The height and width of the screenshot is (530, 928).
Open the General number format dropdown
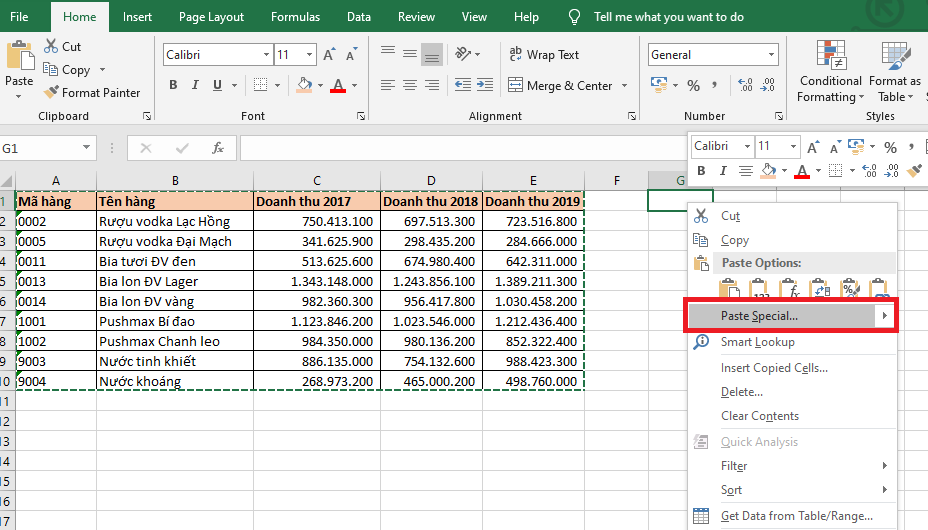[773, 55]
